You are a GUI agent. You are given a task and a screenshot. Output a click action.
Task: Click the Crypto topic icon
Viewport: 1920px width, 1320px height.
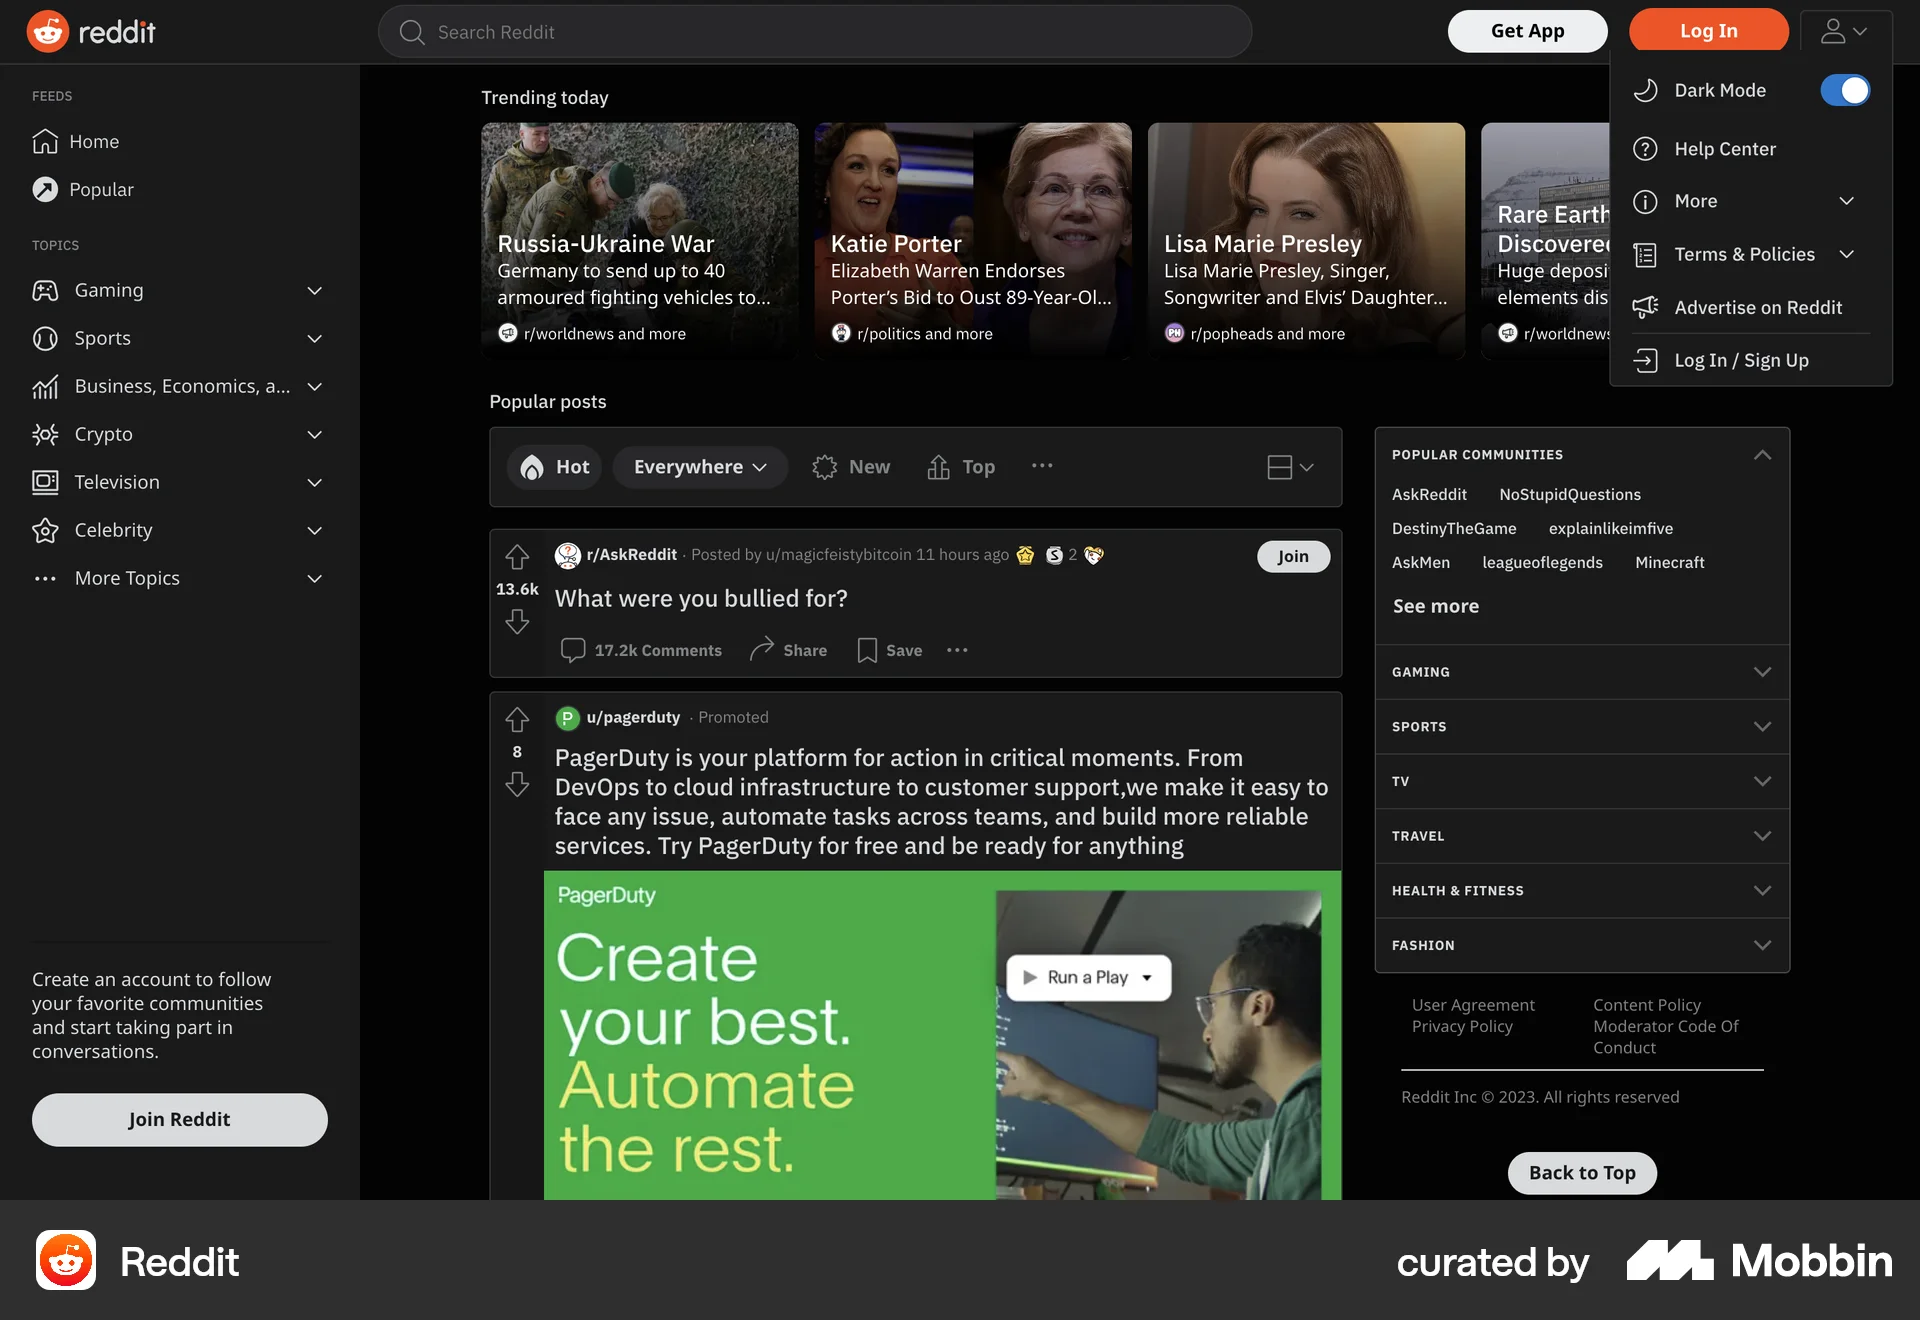click(45, 434)
